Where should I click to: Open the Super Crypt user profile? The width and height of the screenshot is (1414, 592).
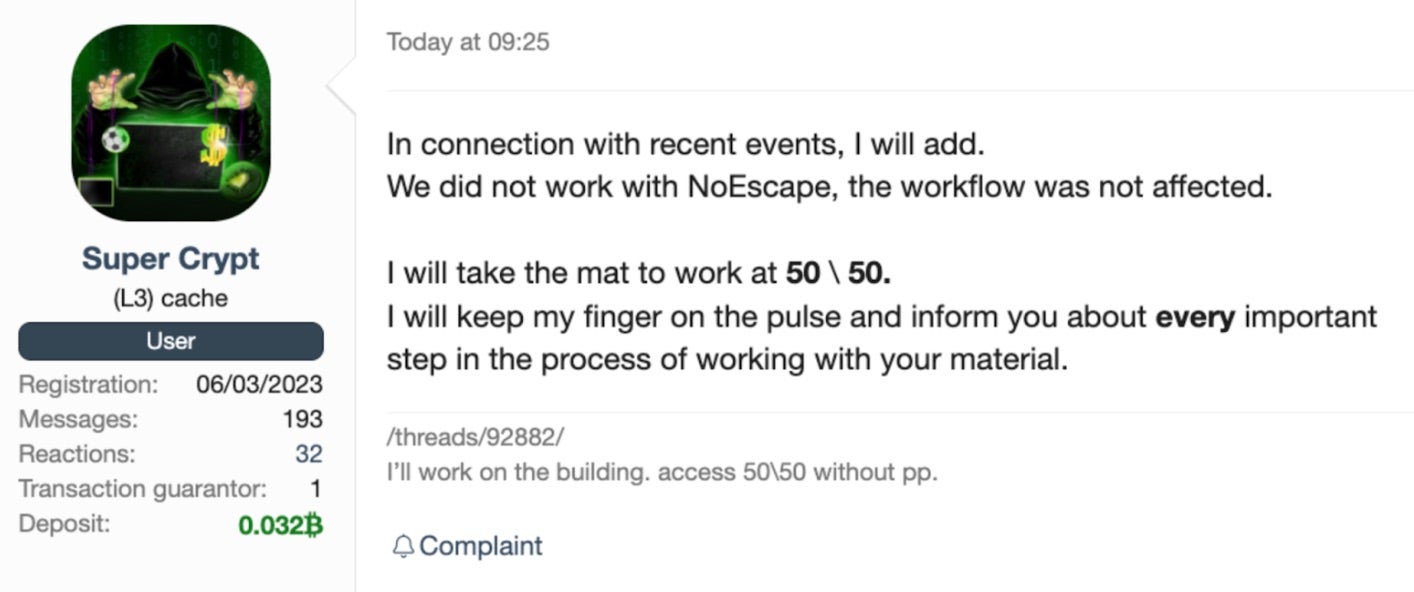coord(171,259)
